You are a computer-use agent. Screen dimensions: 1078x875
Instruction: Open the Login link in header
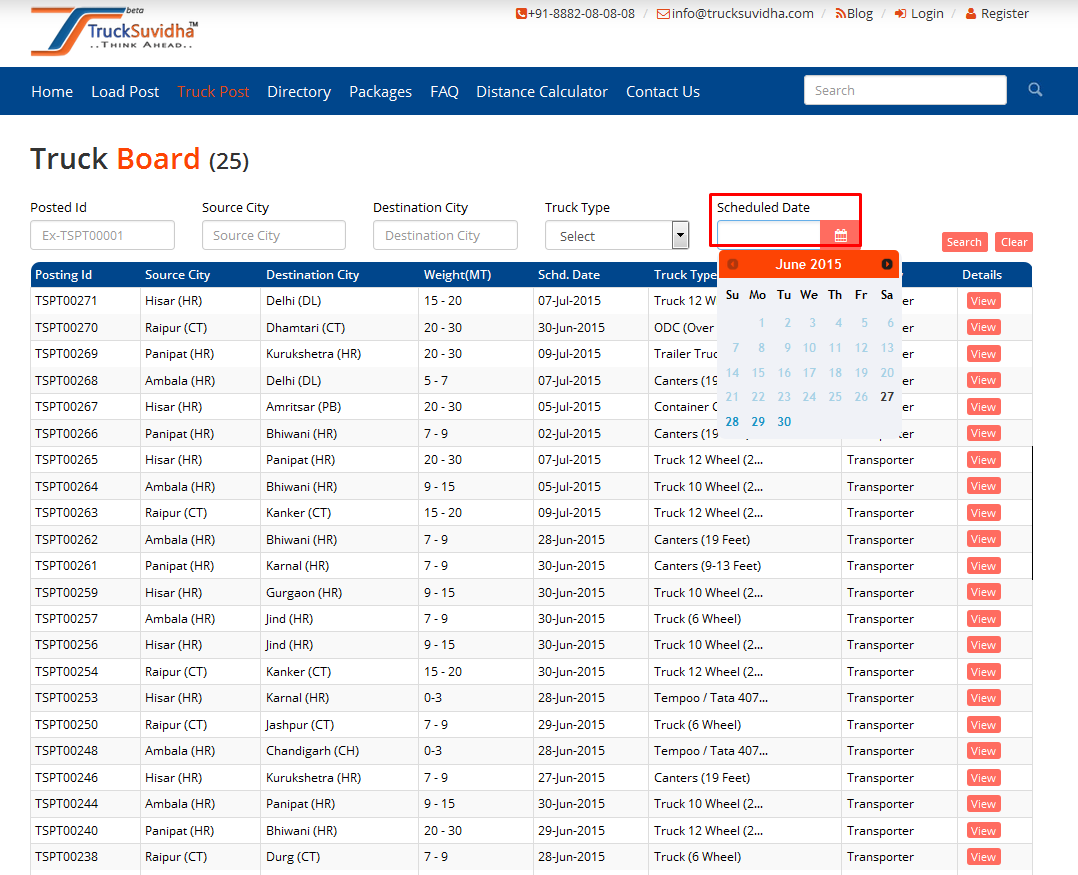point(919,13)
